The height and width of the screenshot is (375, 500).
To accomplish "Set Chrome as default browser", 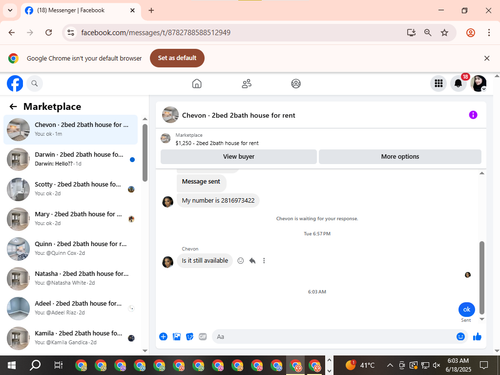I will pos(177,58).
